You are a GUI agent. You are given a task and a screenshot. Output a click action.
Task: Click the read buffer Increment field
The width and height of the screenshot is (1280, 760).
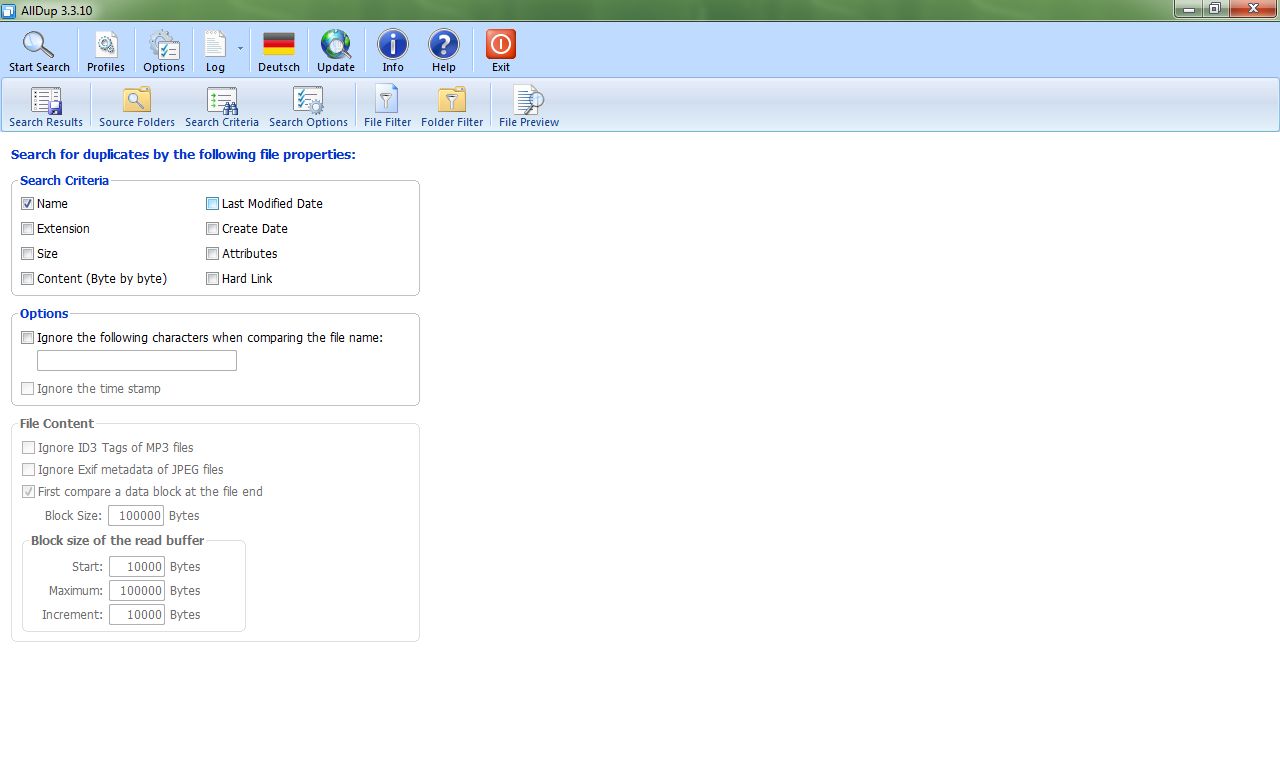(137, 614)
